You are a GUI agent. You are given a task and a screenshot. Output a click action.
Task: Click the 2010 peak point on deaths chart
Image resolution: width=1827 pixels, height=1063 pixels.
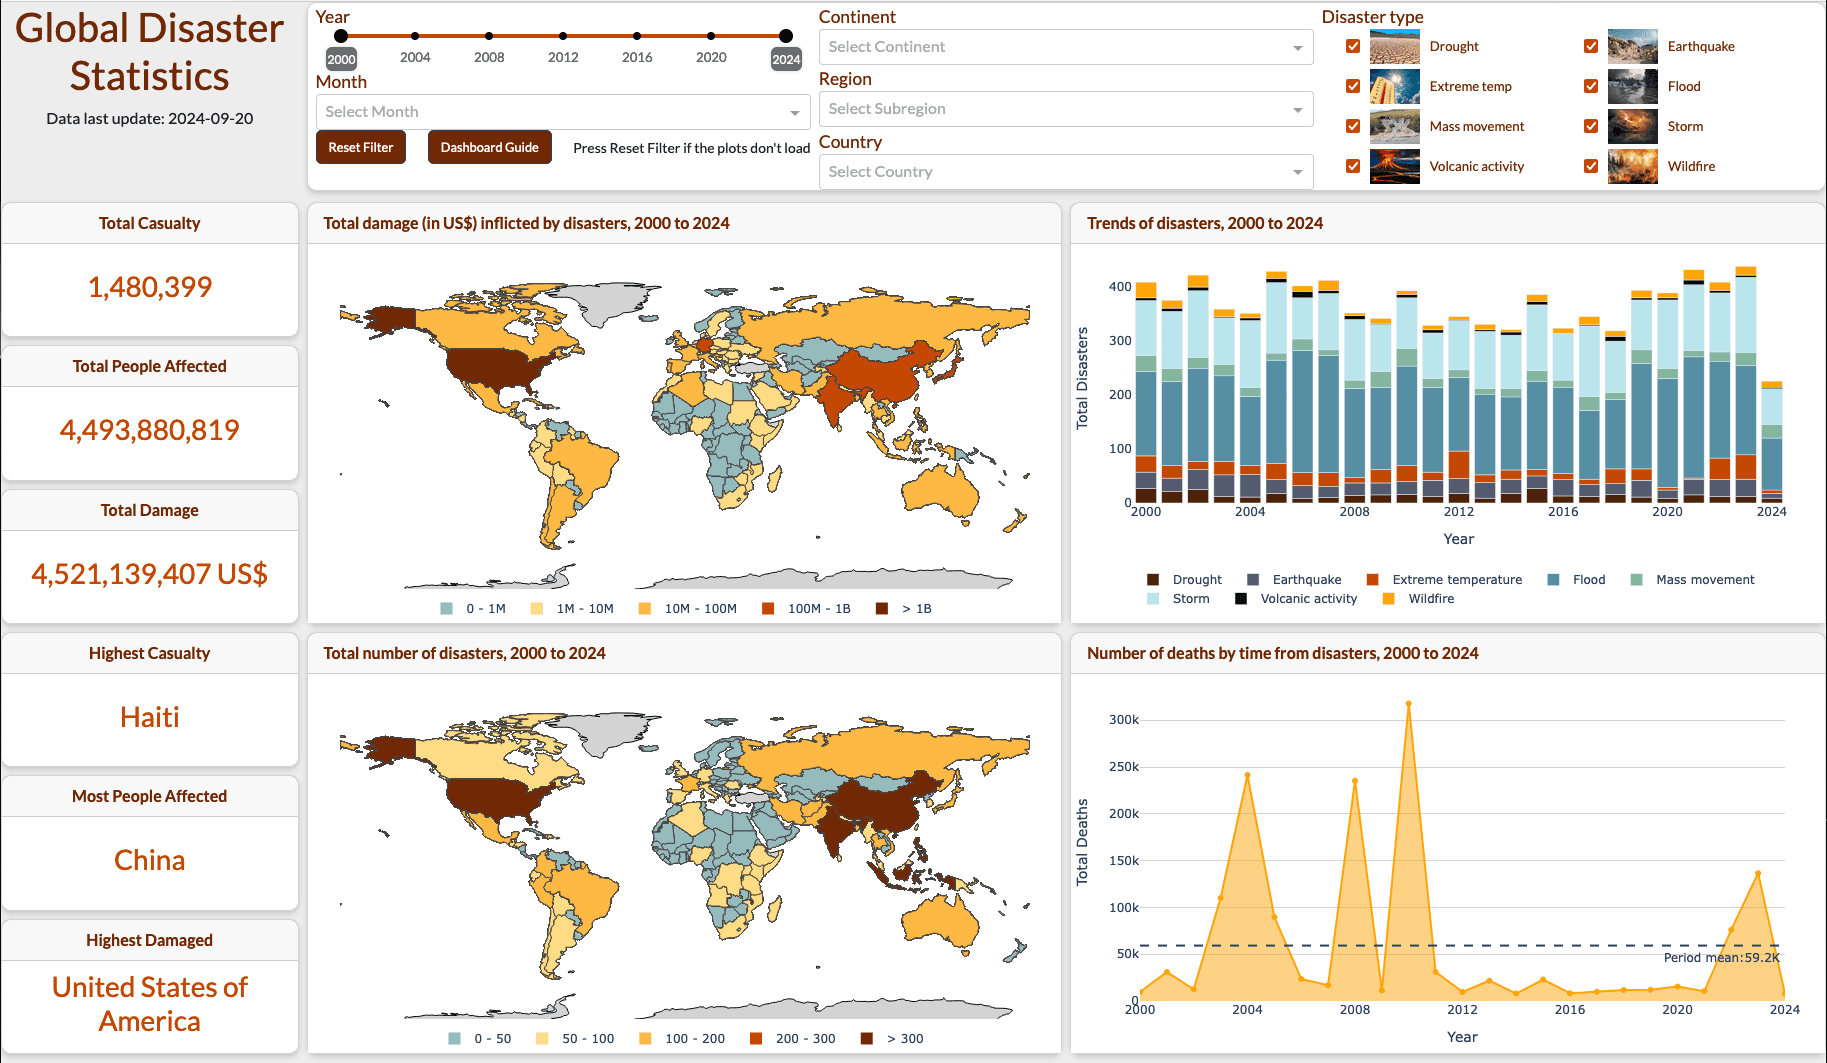(1409, 704)
